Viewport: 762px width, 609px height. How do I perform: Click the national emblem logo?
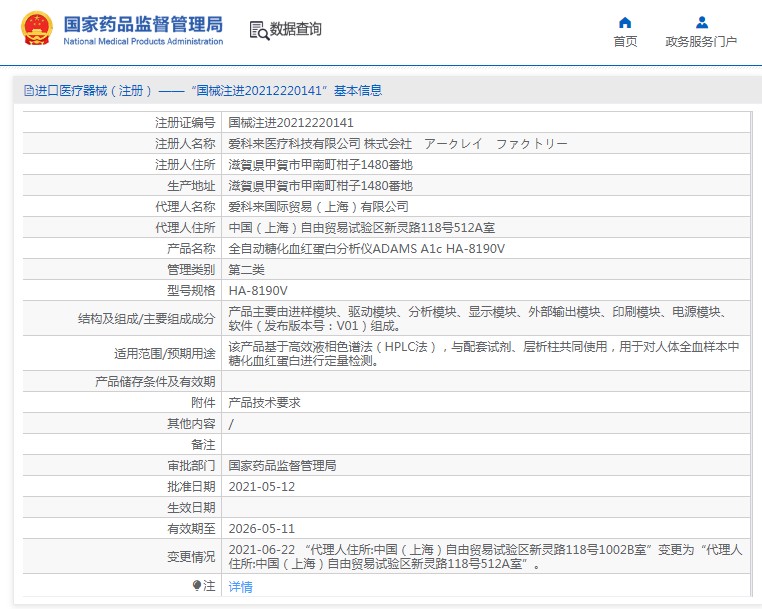tap(37, 30)
